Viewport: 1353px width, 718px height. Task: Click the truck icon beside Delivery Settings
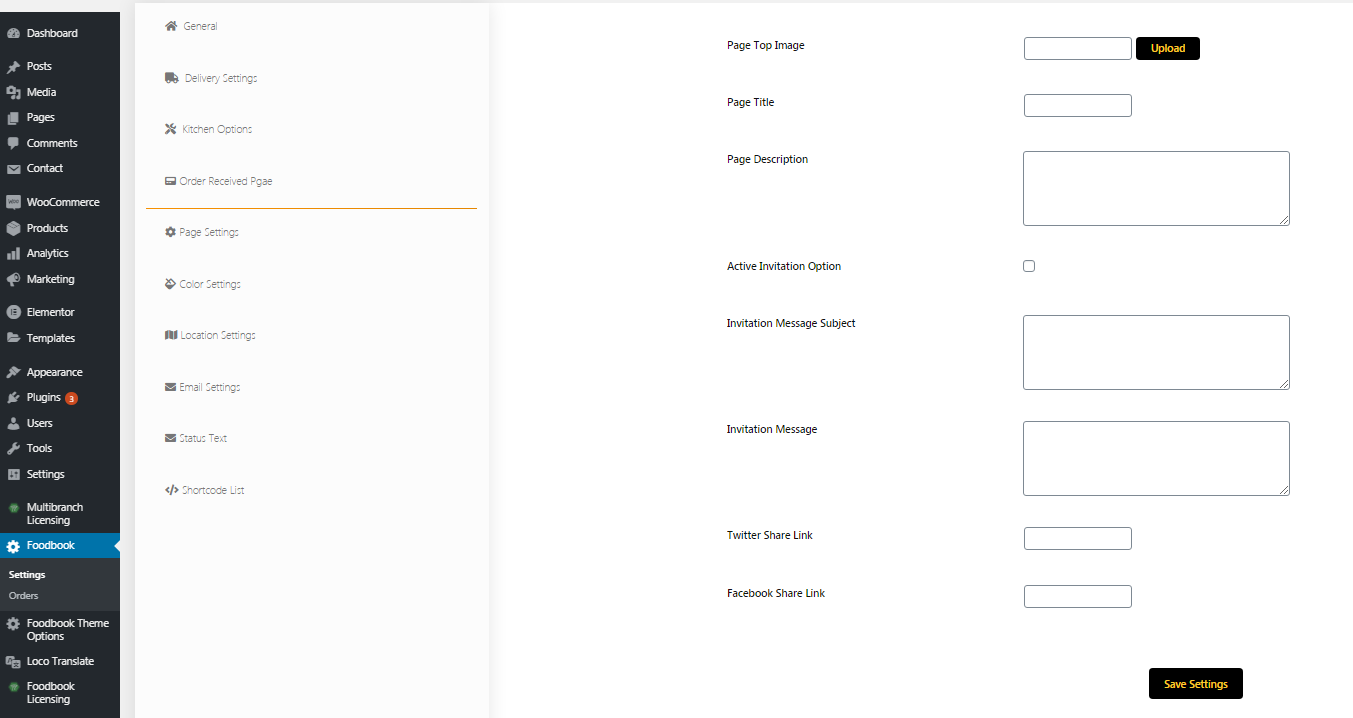171,78
